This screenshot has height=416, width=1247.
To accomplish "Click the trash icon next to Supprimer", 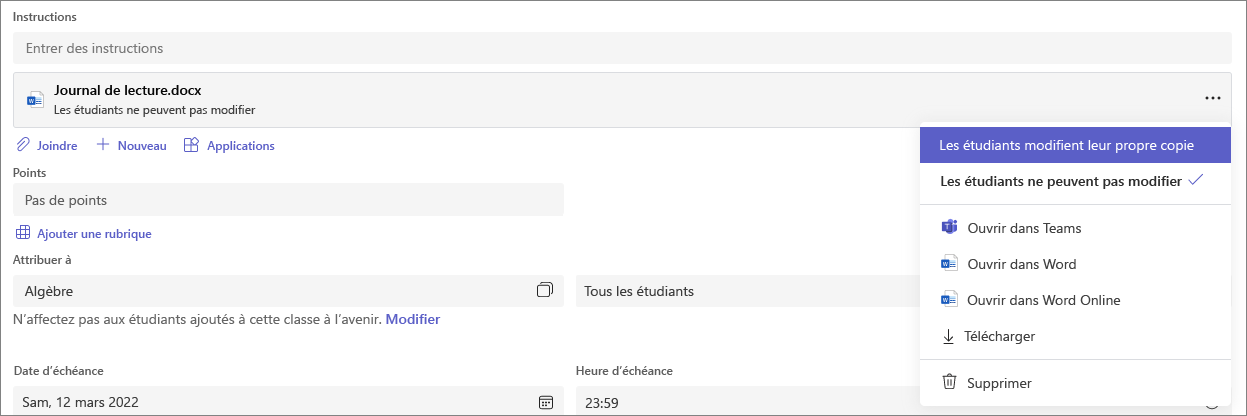I will point(950,382).
